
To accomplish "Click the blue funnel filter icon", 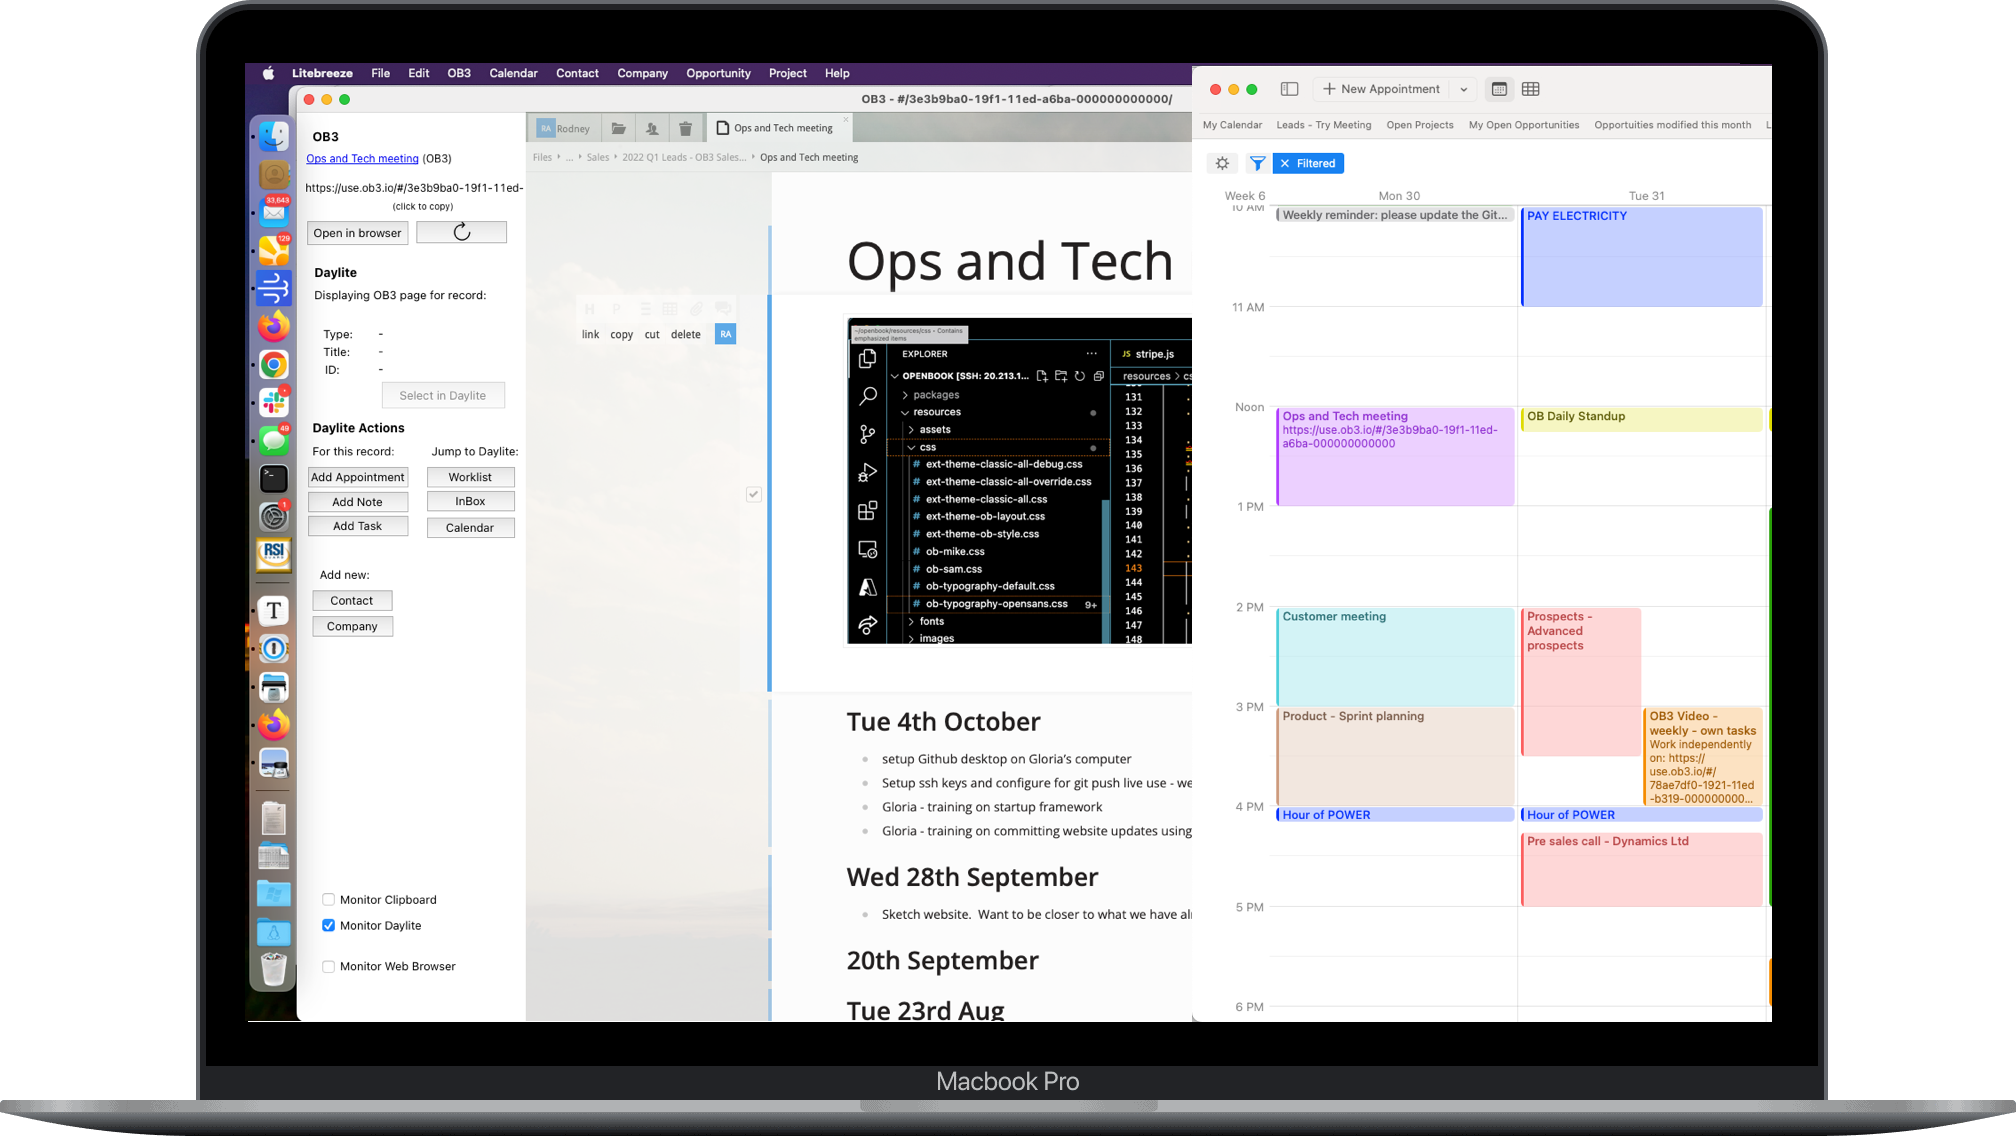I will (x=1257, y=163).
